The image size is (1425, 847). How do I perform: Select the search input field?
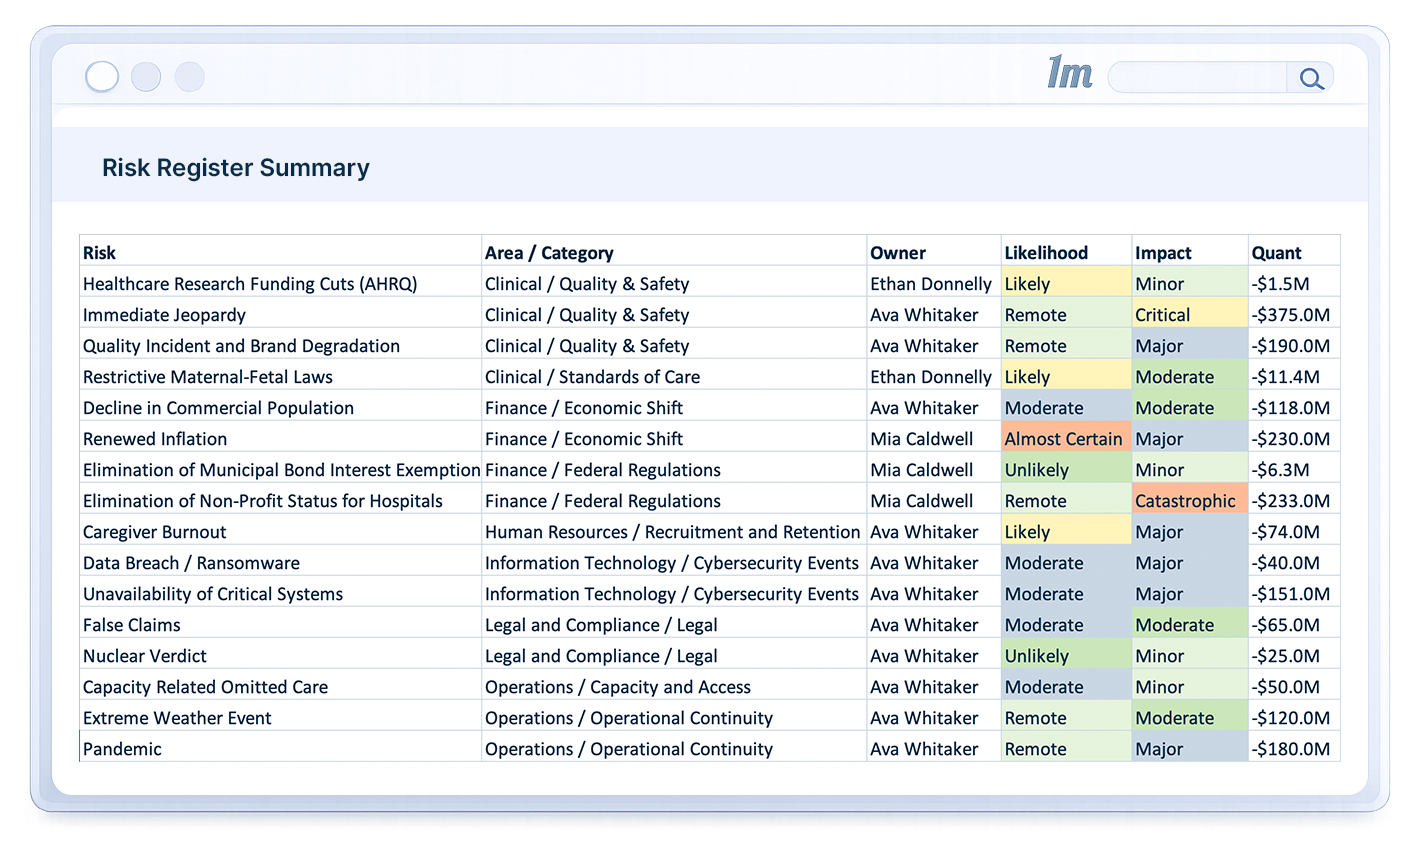pyautogui.click(x=1196, y=77)
